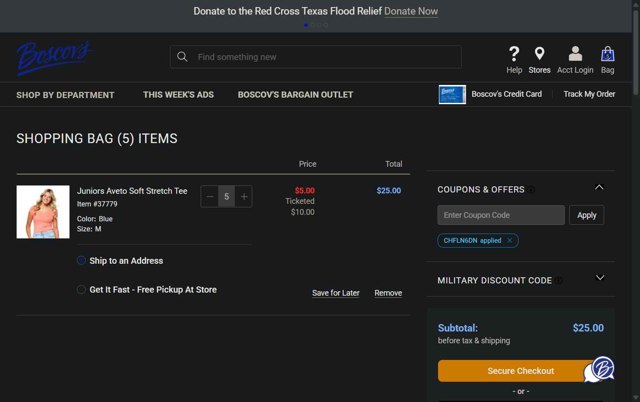
Task: Expand the Military Discount Code section
Action: [600, 278]
